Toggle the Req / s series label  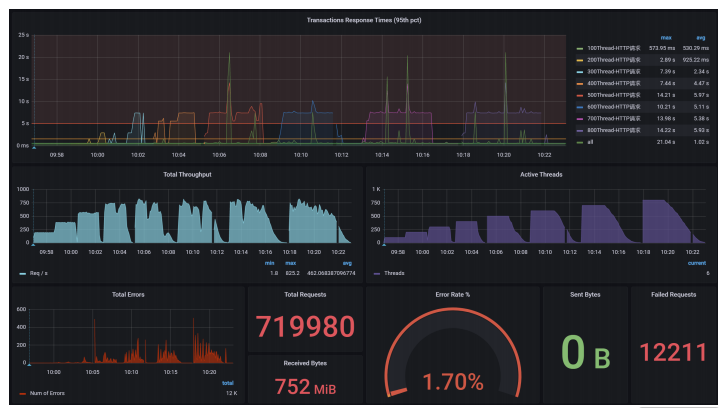tap(39, 273)
